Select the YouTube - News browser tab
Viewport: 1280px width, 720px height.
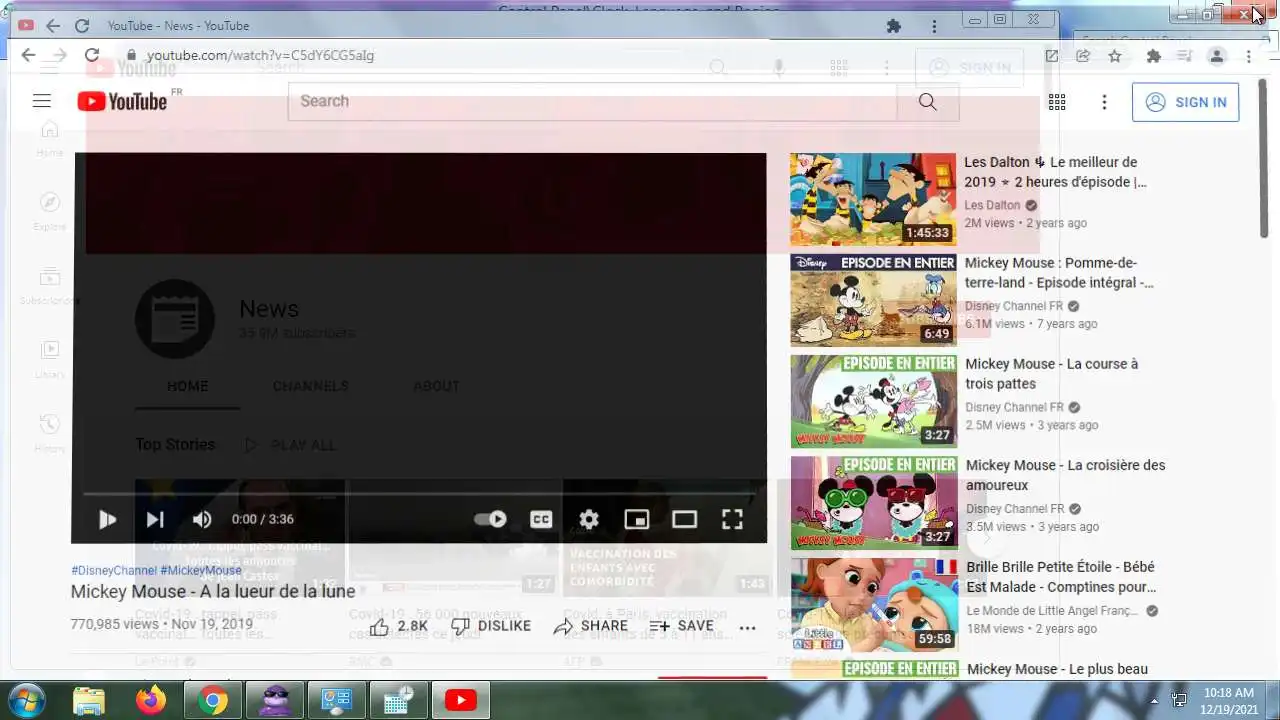click(x=178, y=26)
